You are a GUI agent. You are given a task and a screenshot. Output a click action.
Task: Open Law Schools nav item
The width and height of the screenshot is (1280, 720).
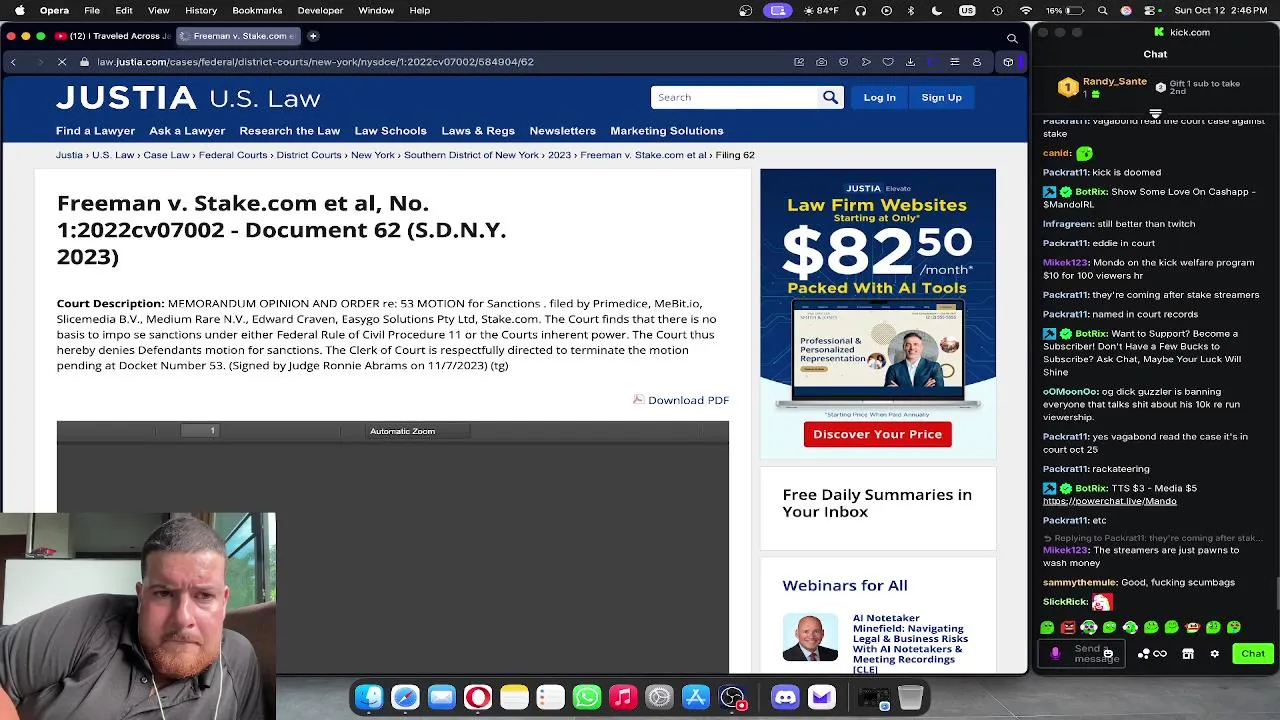[390, 131]
